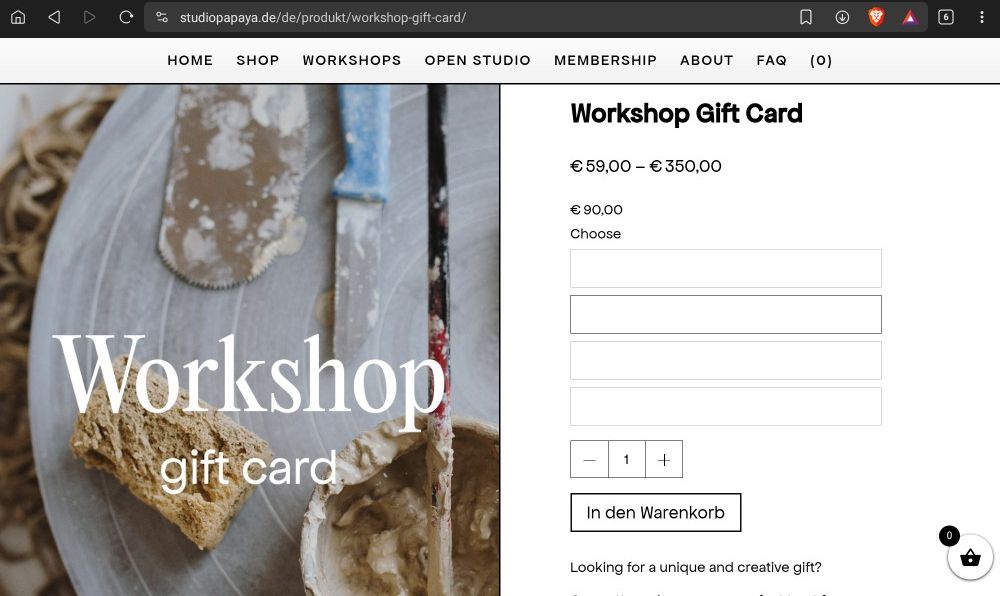Viewport: 1000px width, 596px height.
Task: Select the fourth gift card option box
Action: [x=726, y=406]
